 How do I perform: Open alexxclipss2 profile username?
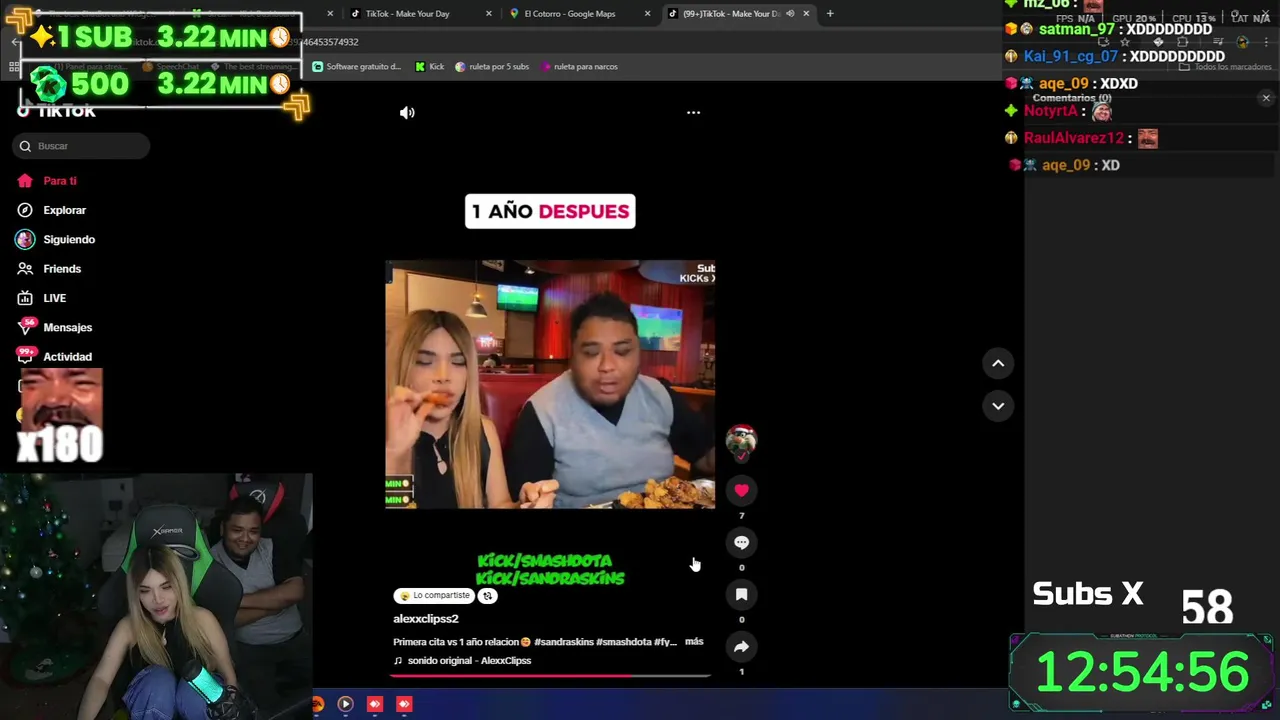tap(426, 619)
